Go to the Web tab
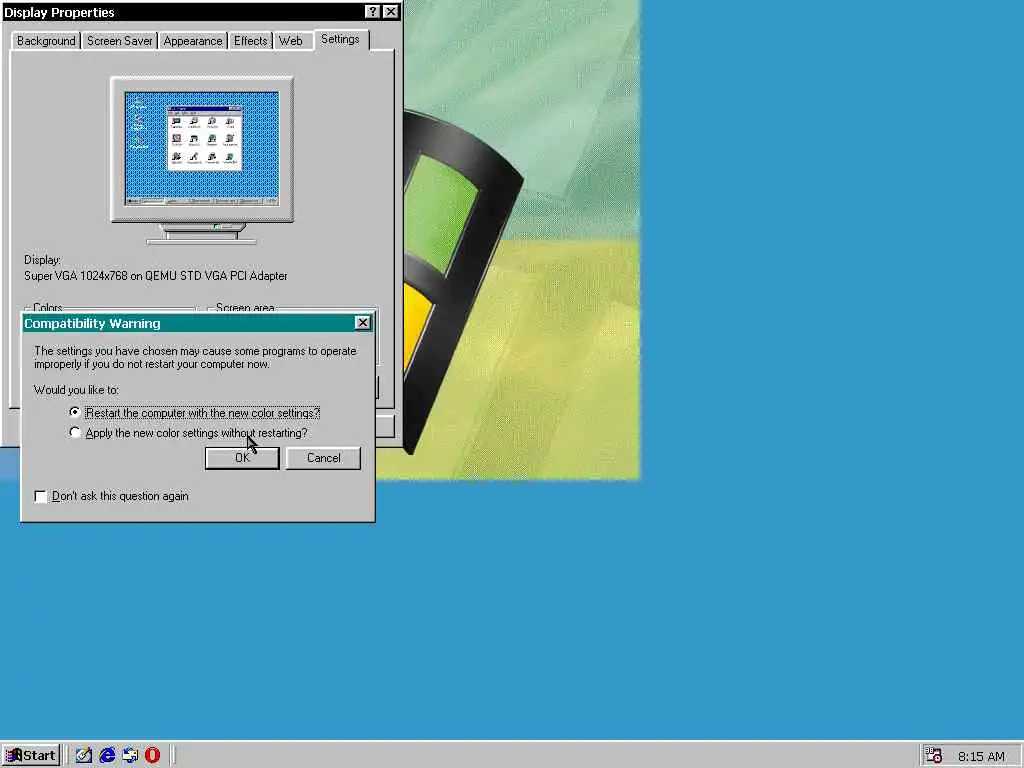 point(291,40)
